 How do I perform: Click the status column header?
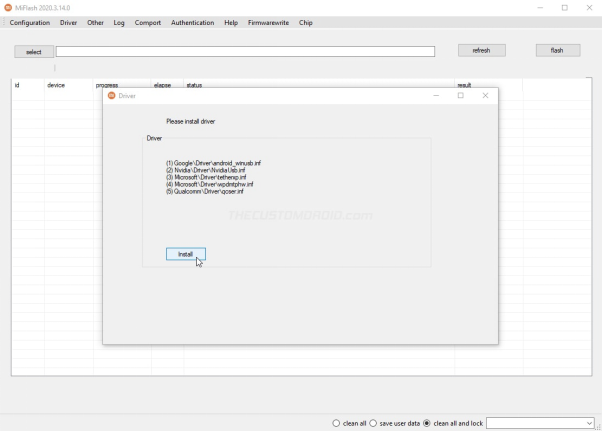point(319,85)
